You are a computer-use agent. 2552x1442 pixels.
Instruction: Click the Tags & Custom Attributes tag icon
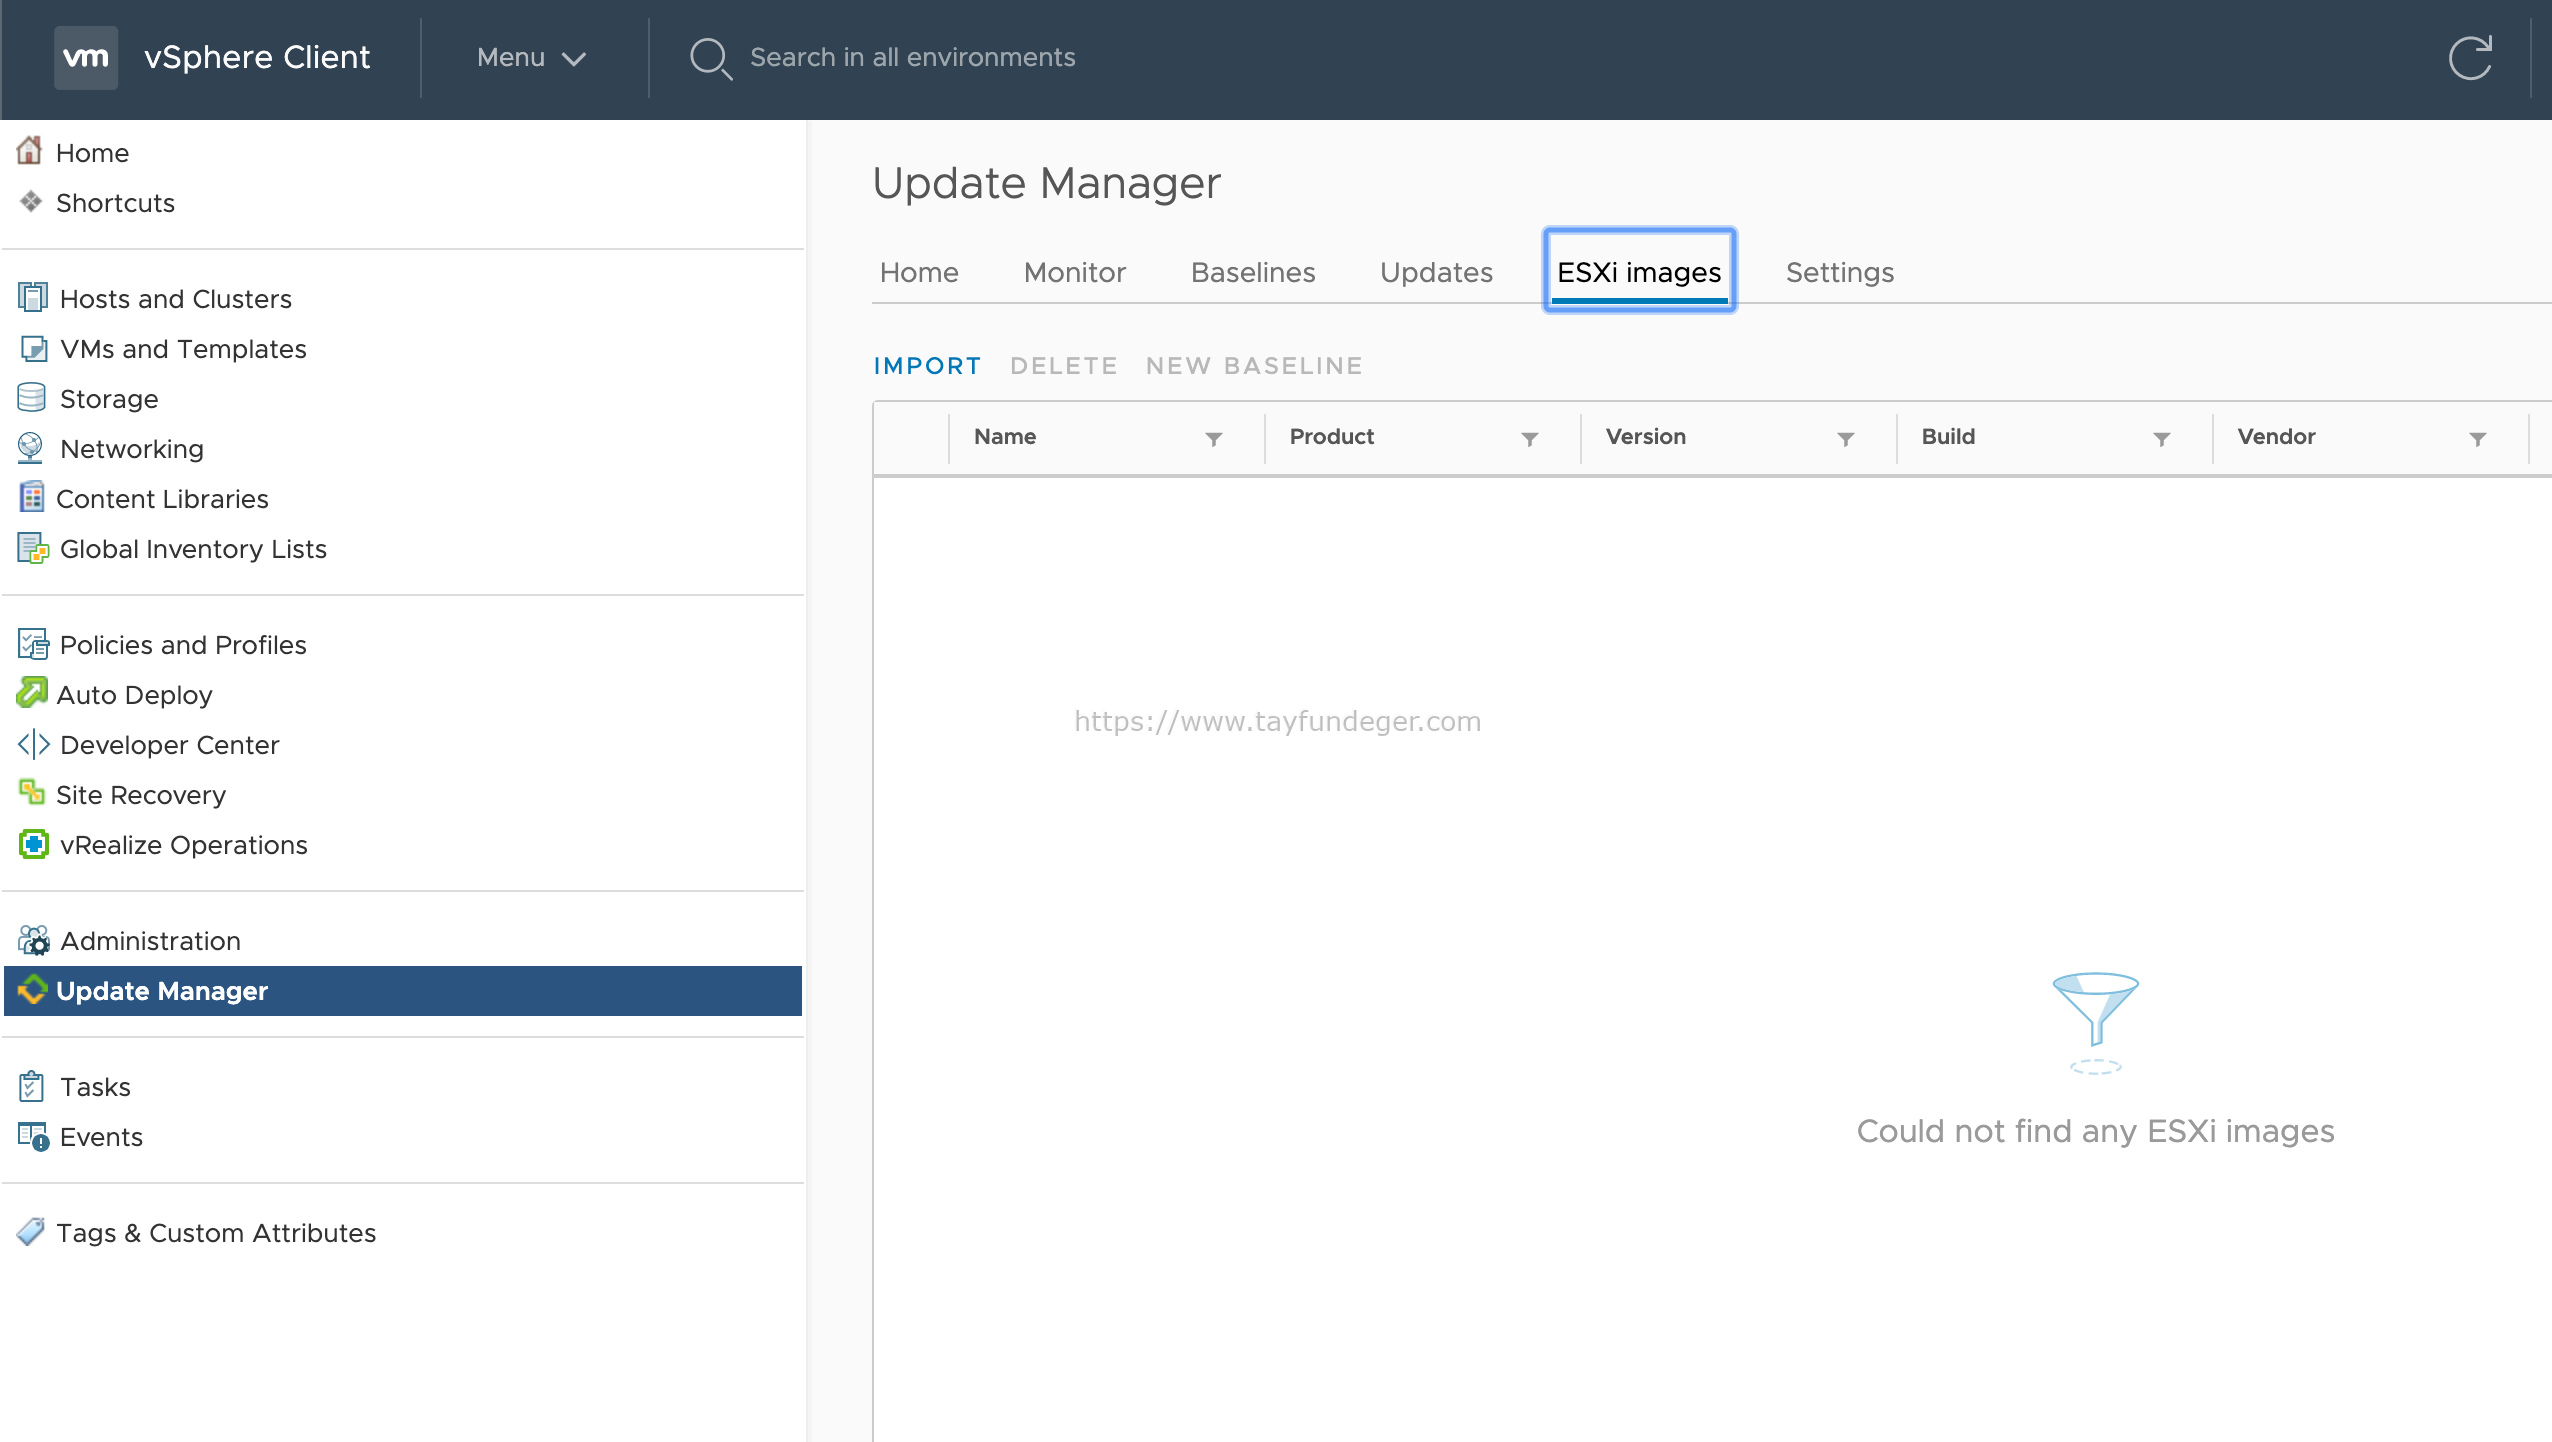(31, 1231)
